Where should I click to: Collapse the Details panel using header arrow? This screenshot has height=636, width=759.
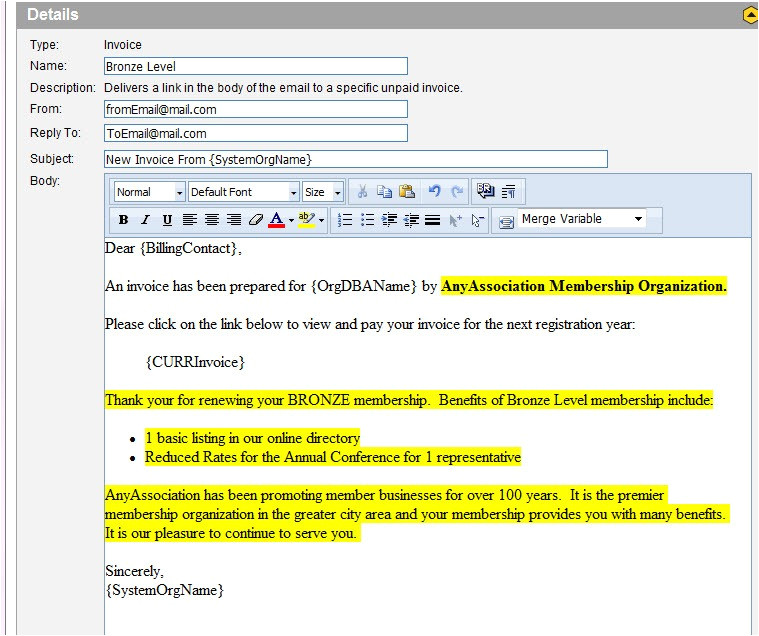750,15
